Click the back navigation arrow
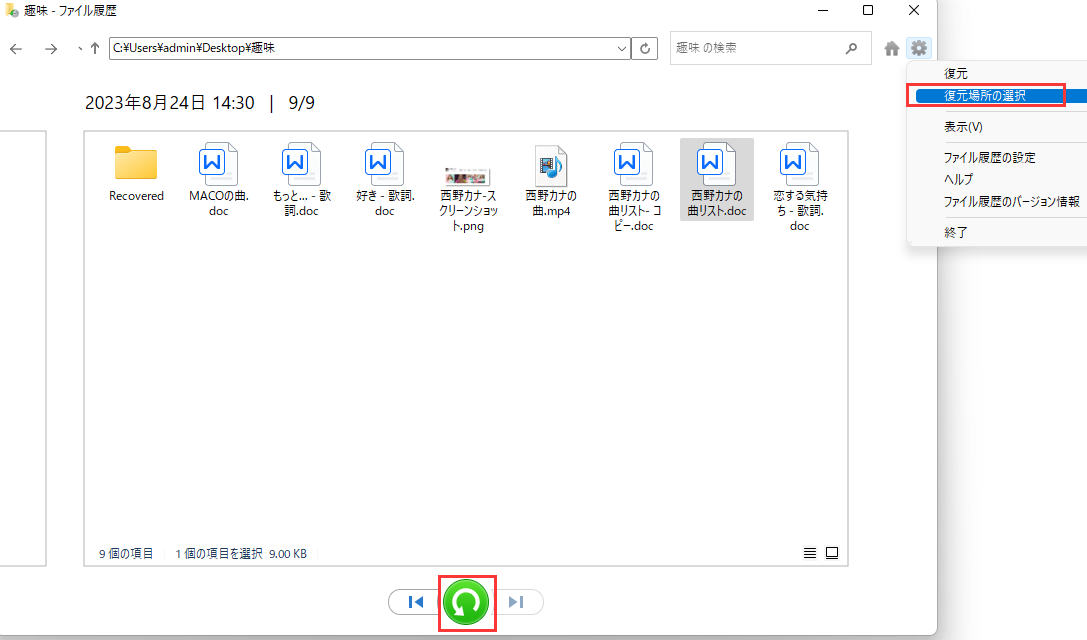The image size is (1087, 640). pyautogui.click(x=16, y=48)
